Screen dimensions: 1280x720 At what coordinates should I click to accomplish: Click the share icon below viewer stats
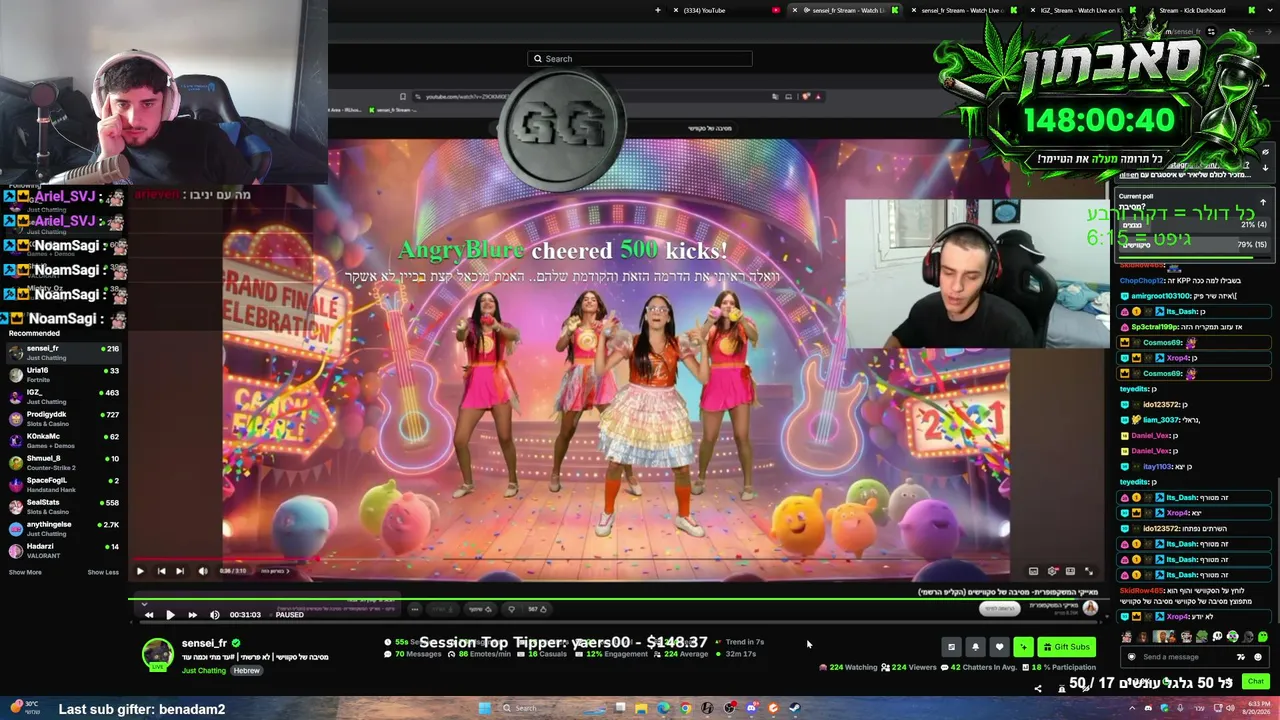click(1037, 688)
